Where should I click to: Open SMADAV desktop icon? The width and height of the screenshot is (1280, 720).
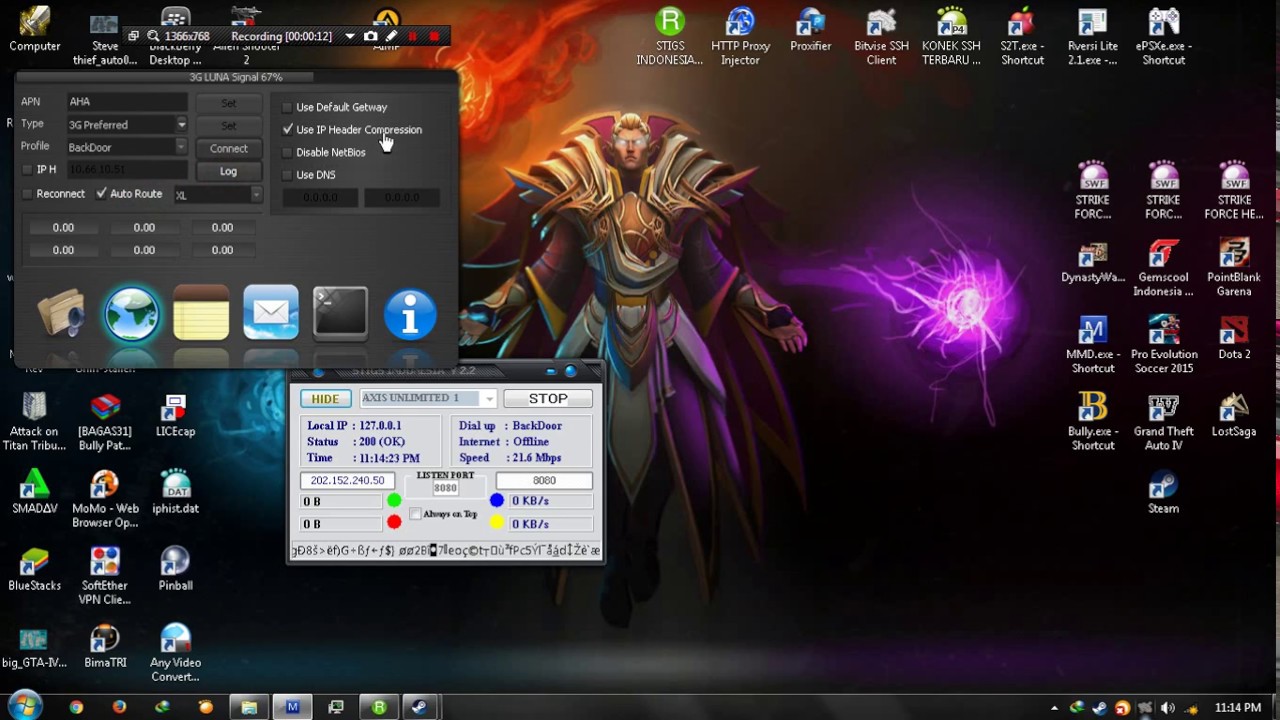click(x=34, y=492)
